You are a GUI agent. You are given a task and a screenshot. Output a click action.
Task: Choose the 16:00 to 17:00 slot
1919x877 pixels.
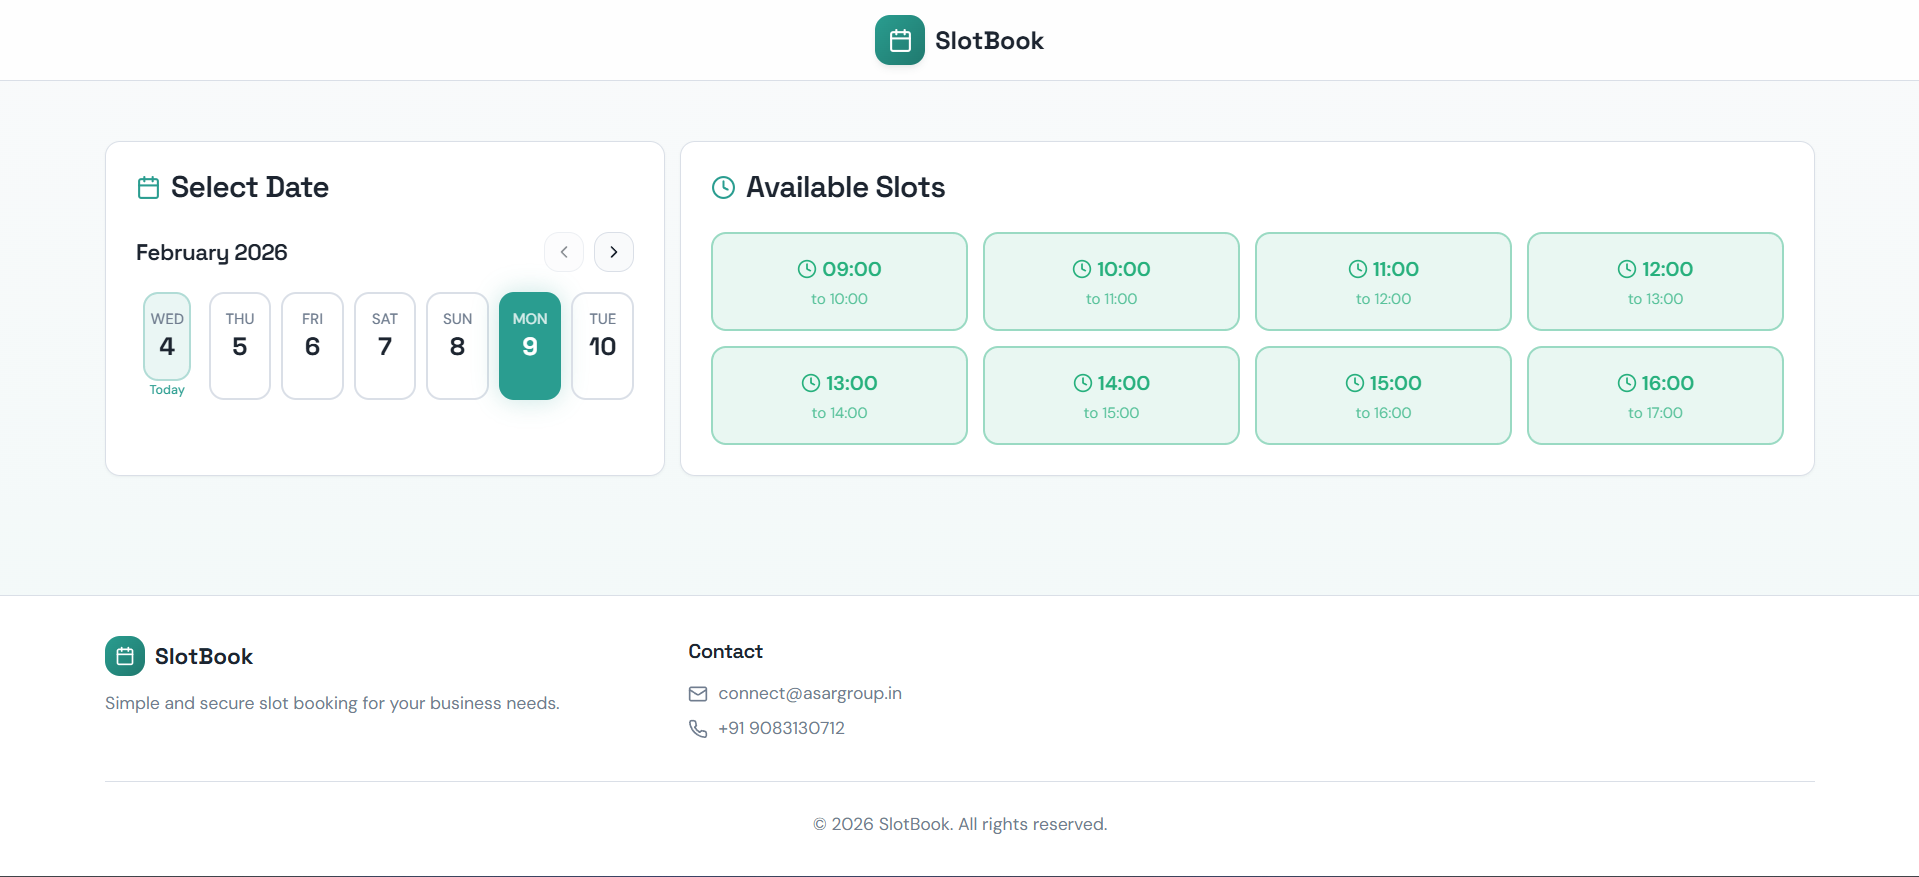(x=1655, y=395)
